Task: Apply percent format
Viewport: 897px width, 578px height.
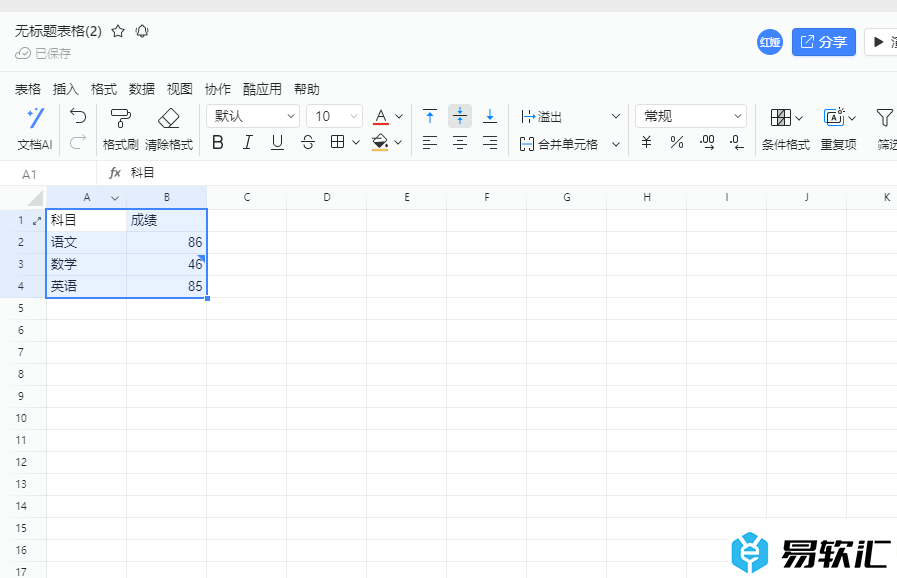Action: (x=677, y=142)
